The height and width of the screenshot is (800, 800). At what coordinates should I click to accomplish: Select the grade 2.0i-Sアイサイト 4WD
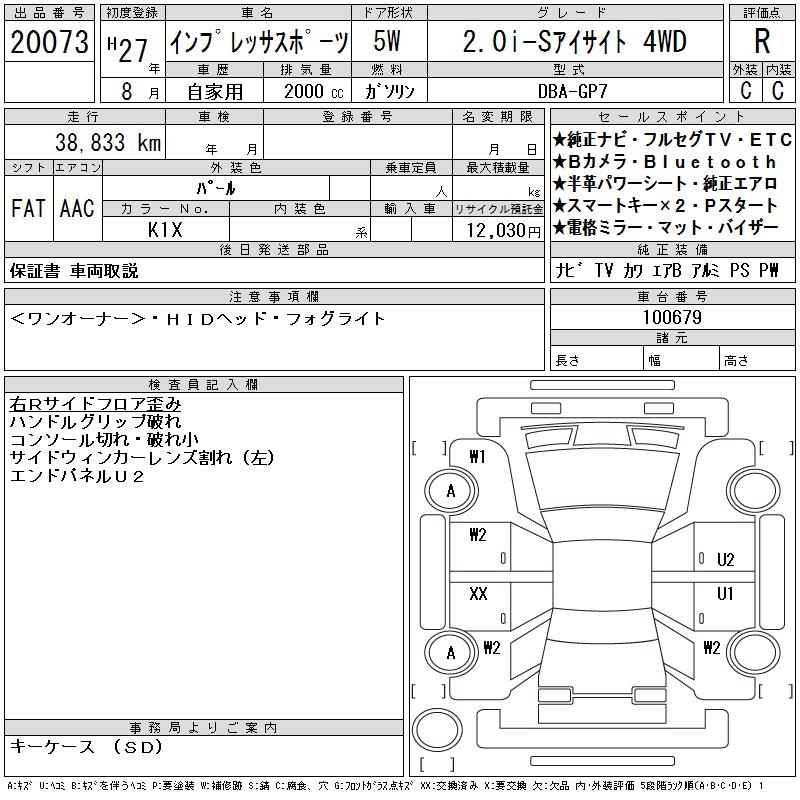[575, 42]
